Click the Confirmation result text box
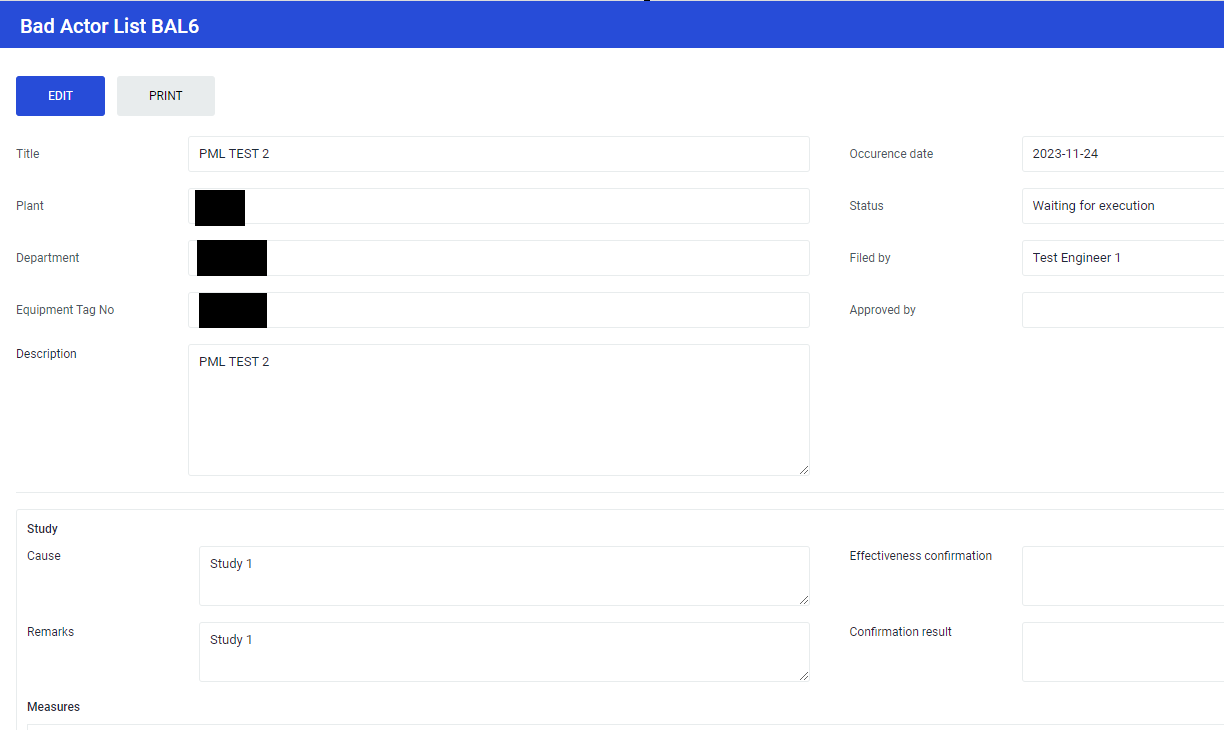1224x730 pixels. pyautogui.click(x=1122, y=651)
